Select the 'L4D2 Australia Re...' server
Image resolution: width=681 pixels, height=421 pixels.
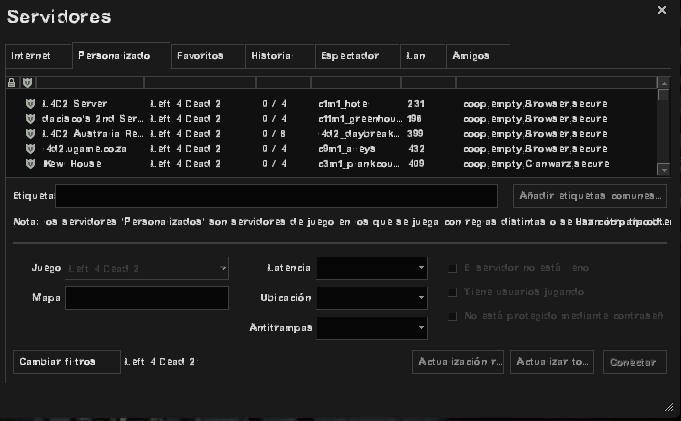click(x=332, y=133)
